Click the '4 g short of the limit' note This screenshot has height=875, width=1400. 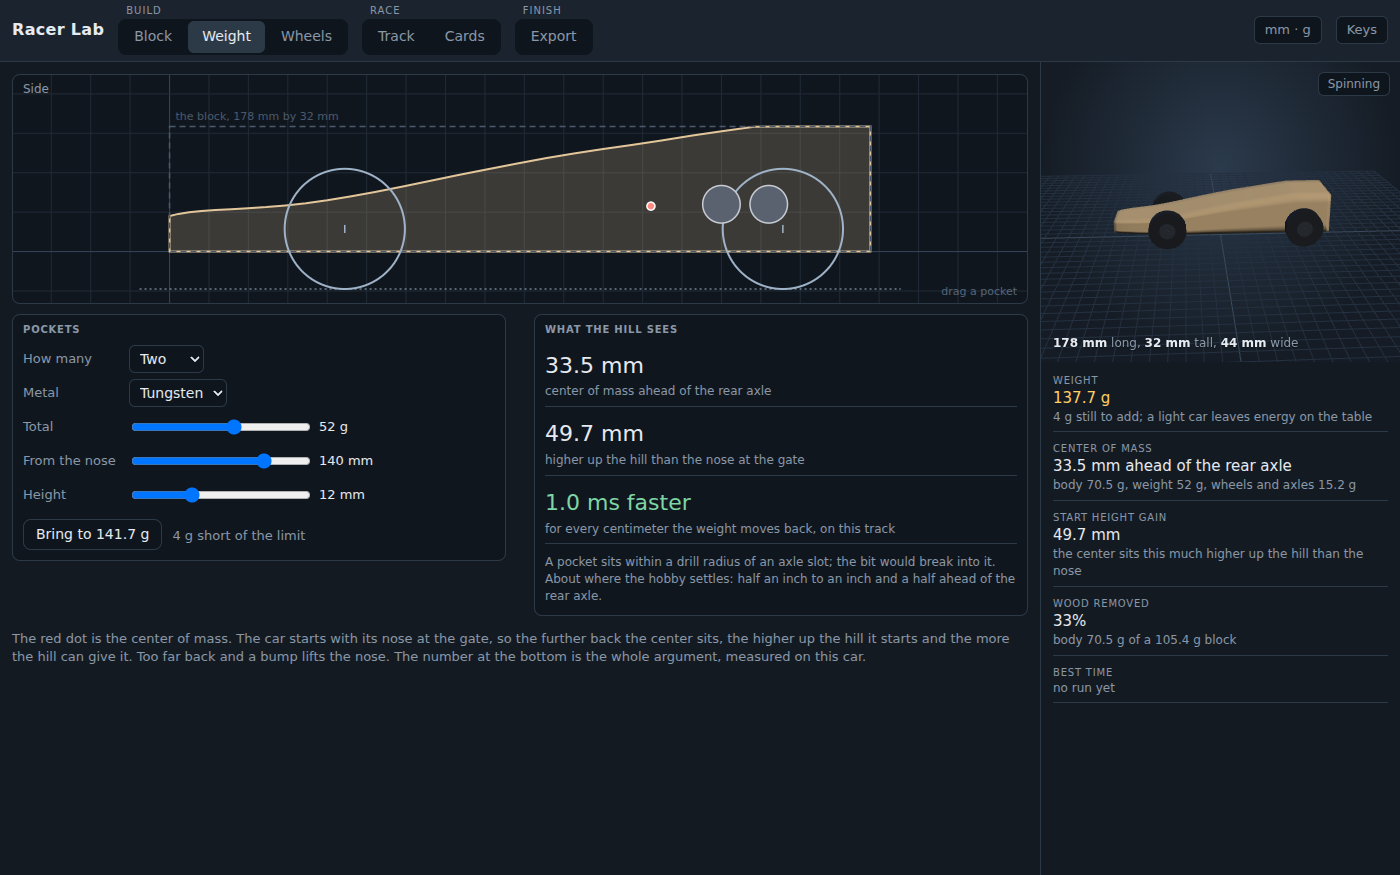pyautogui.click(x=239, y=535)
